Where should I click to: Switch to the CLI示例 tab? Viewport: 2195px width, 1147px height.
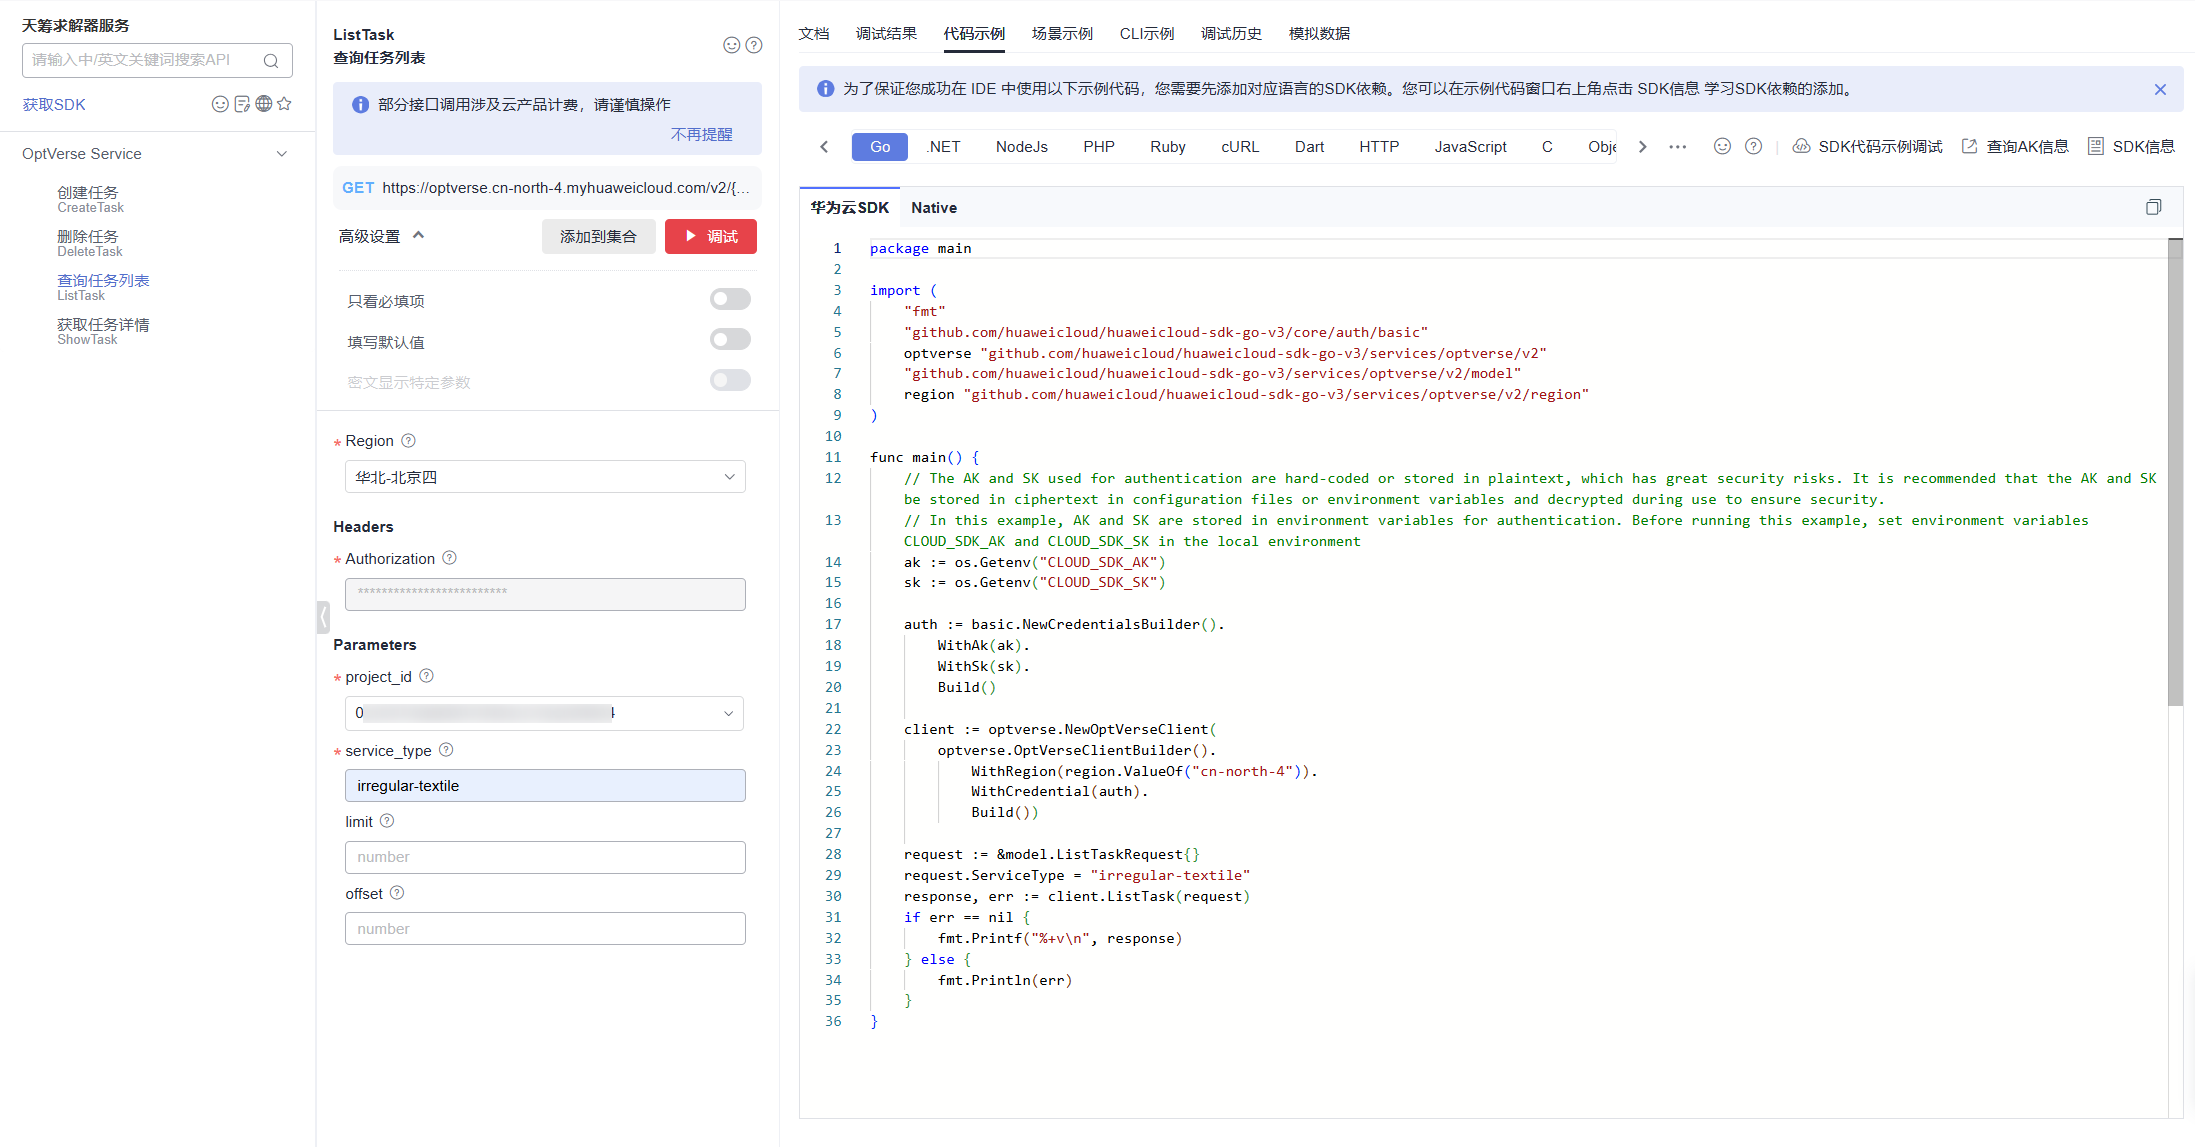[1147, 34]
